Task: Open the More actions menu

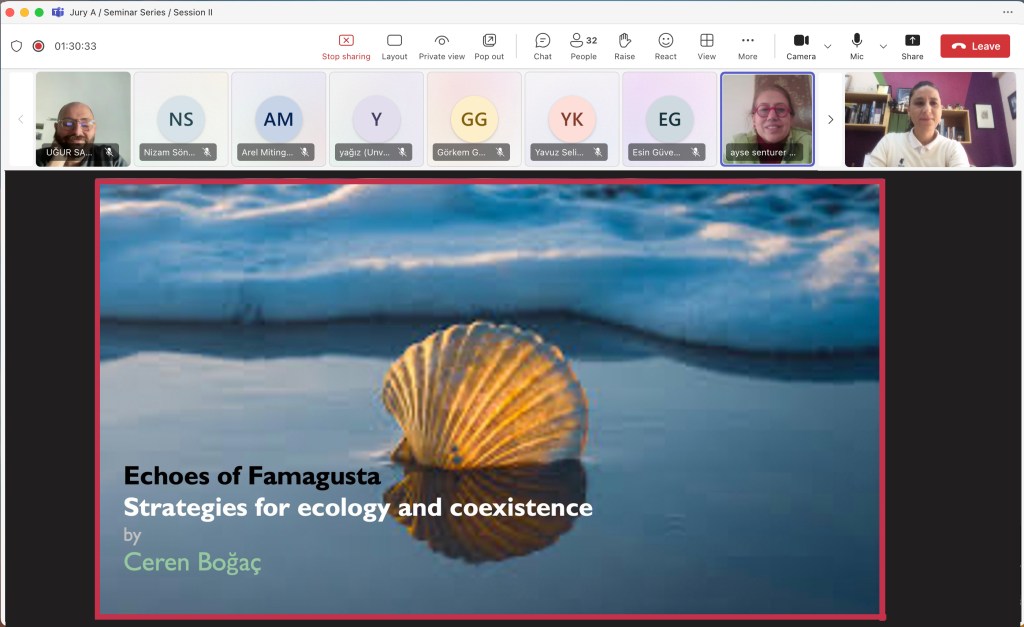Action: (747, 46)
